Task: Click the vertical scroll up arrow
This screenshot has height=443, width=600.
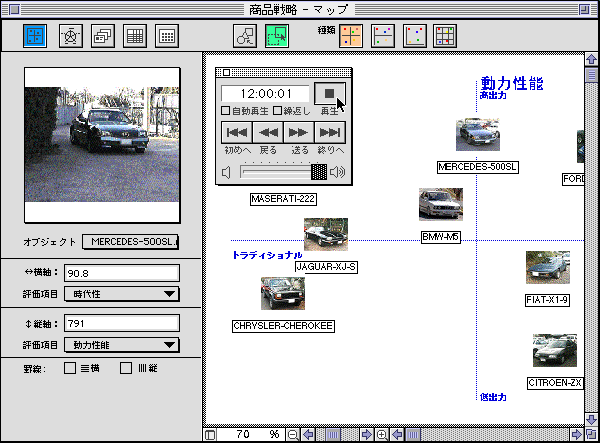Action: (x=592, y=59)
